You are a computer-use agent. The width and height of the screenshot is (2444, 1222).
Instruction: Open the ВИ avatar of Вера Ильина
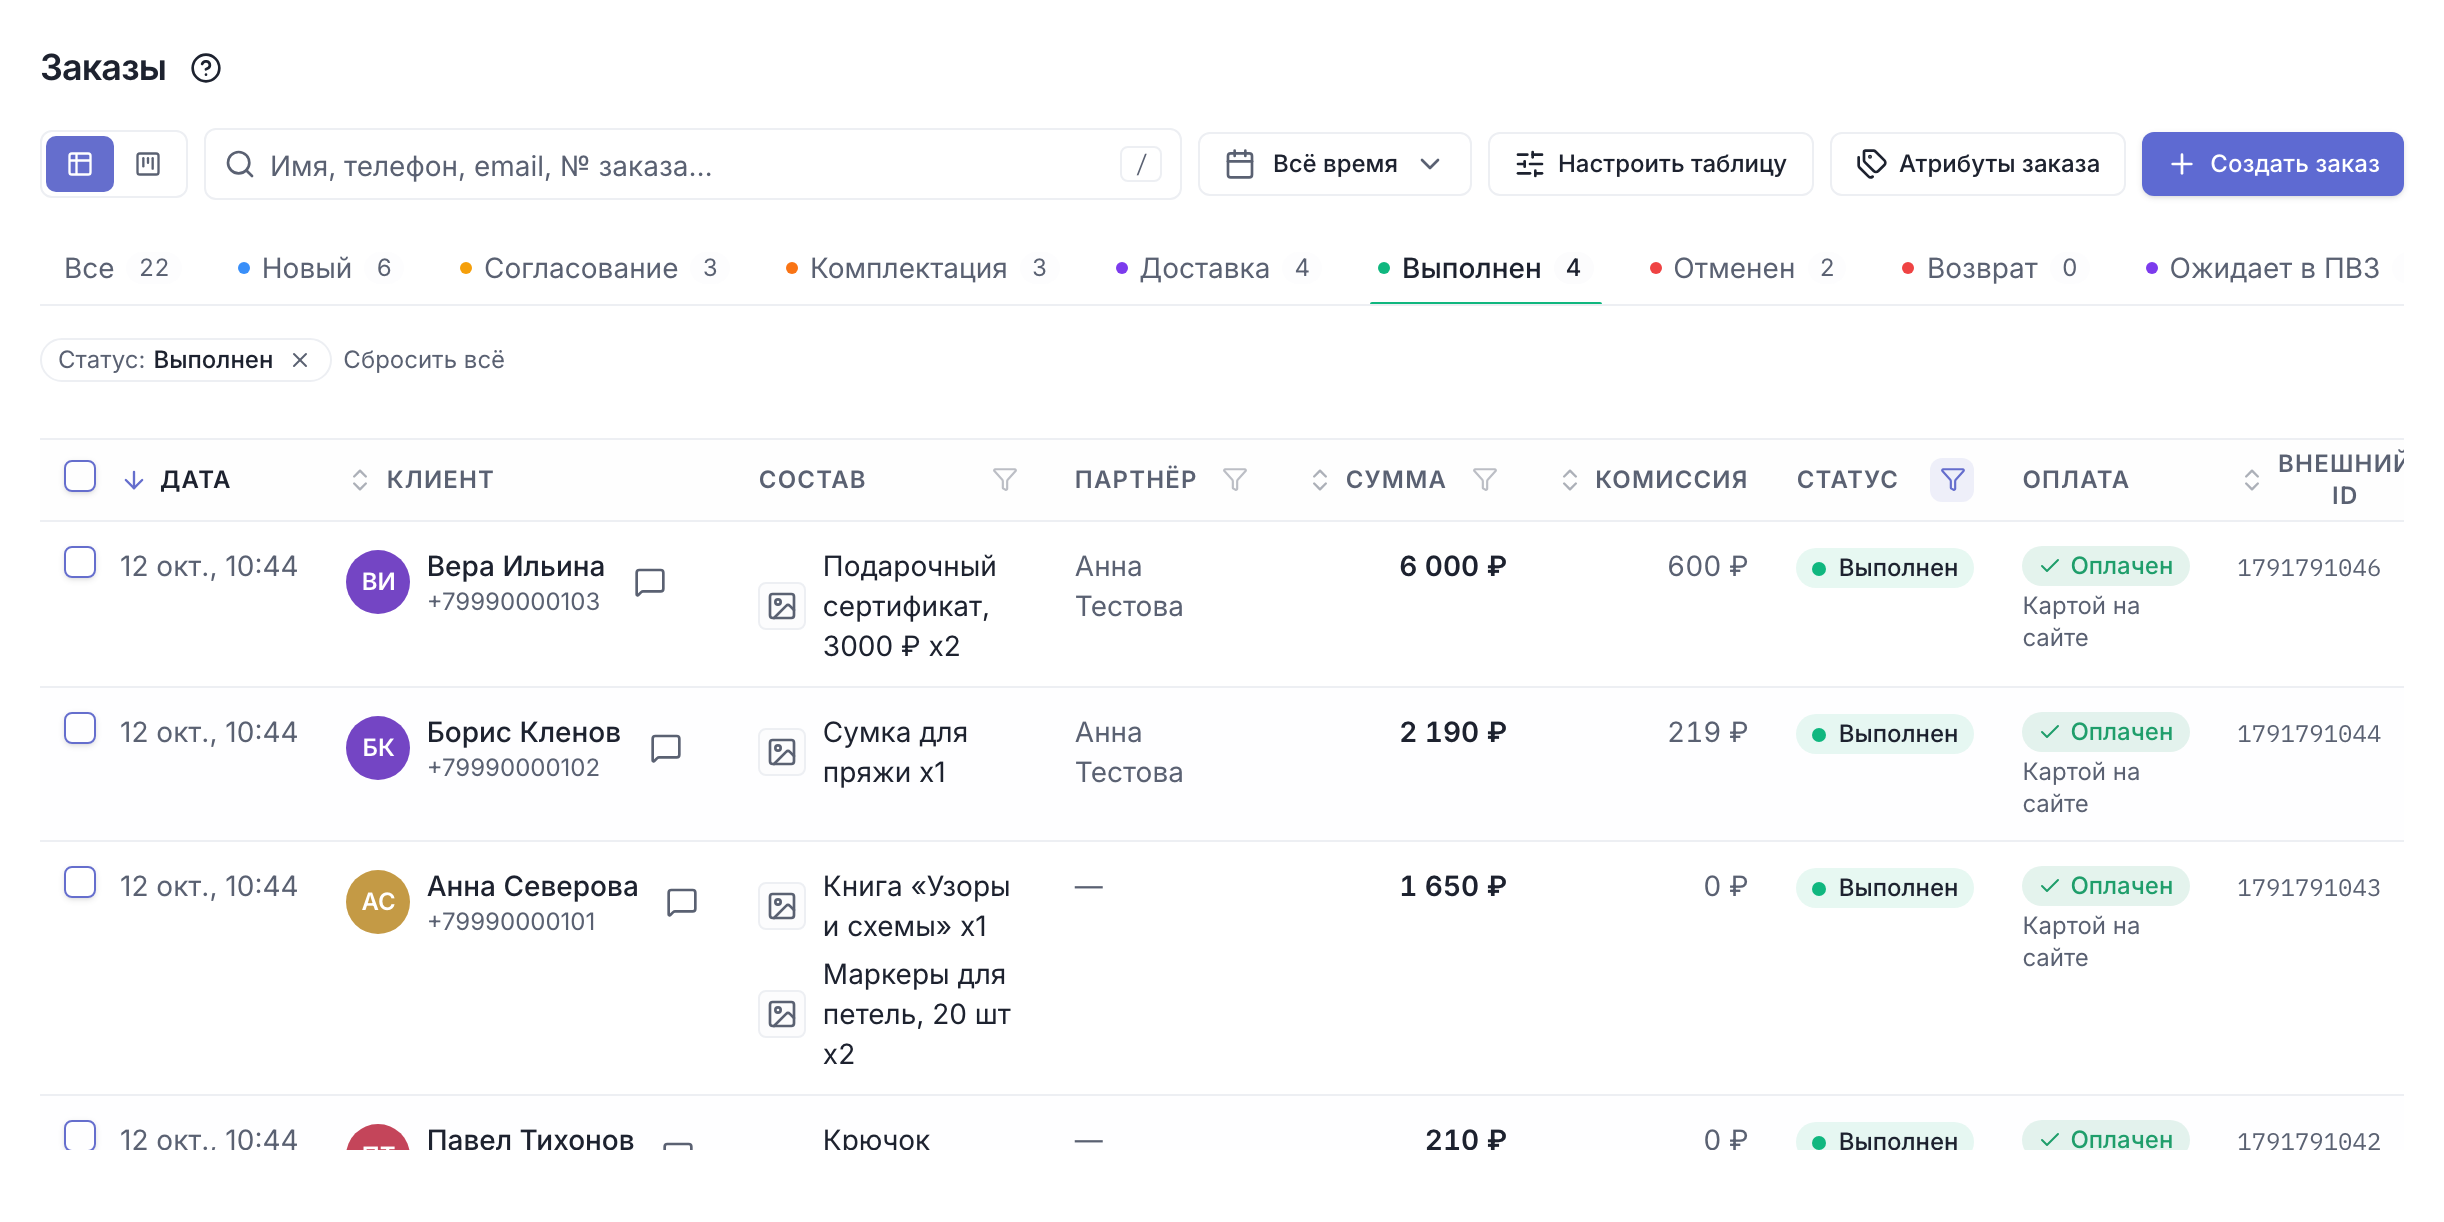378,582
